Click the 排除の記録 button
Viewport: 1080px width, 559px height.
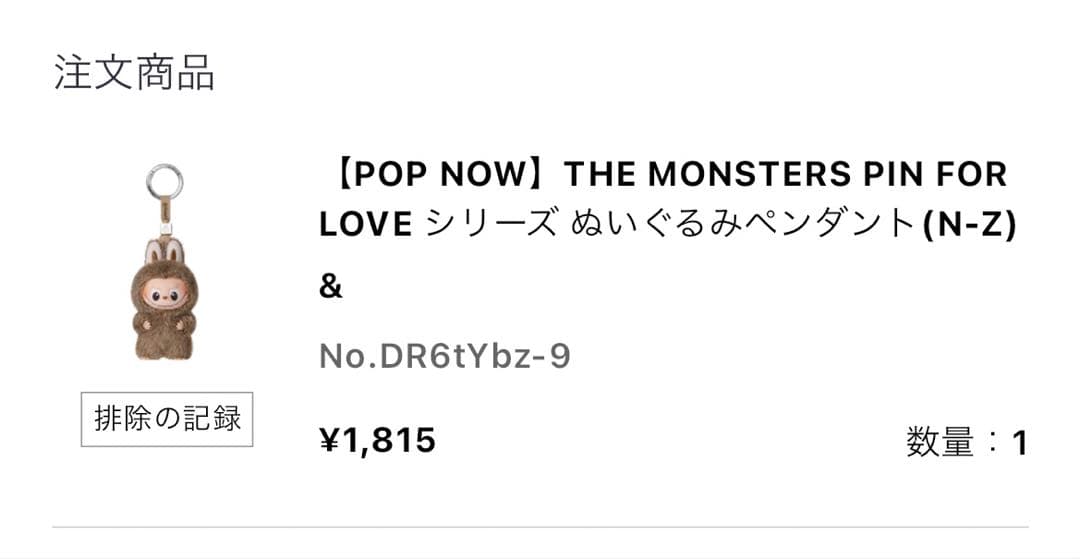coord(167,418)
